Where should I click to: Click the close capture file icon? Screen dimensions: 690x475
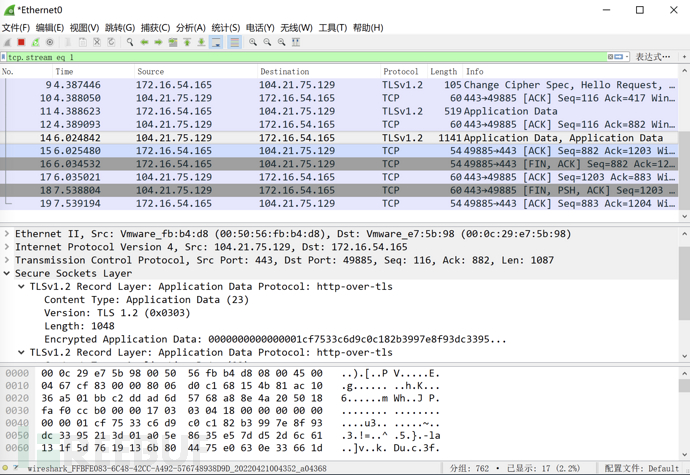click(97, 42)
